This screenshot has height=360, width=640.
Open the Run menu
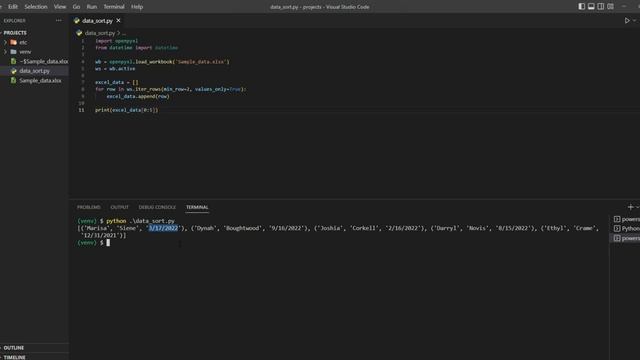[x=92, y=7]
